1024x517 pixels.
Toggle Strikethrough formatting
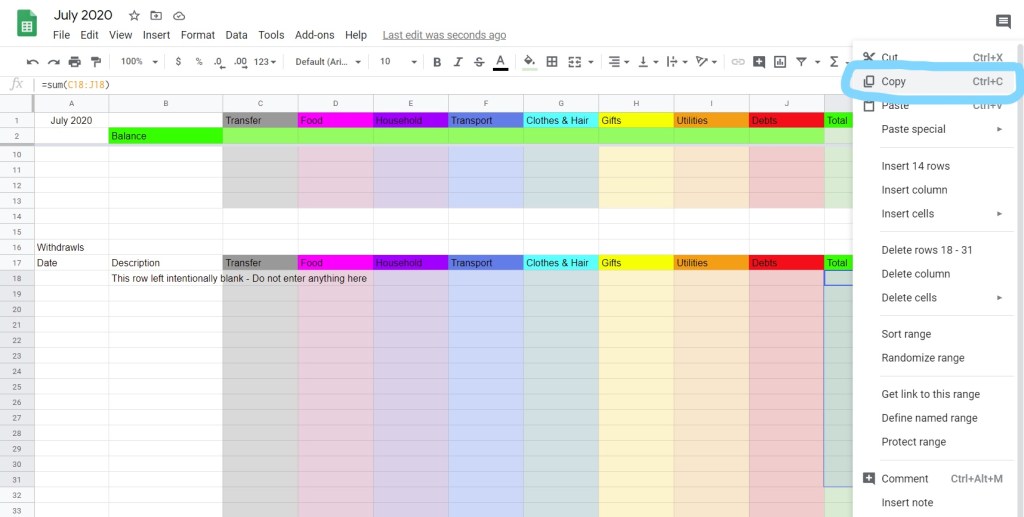pos(479,62)
